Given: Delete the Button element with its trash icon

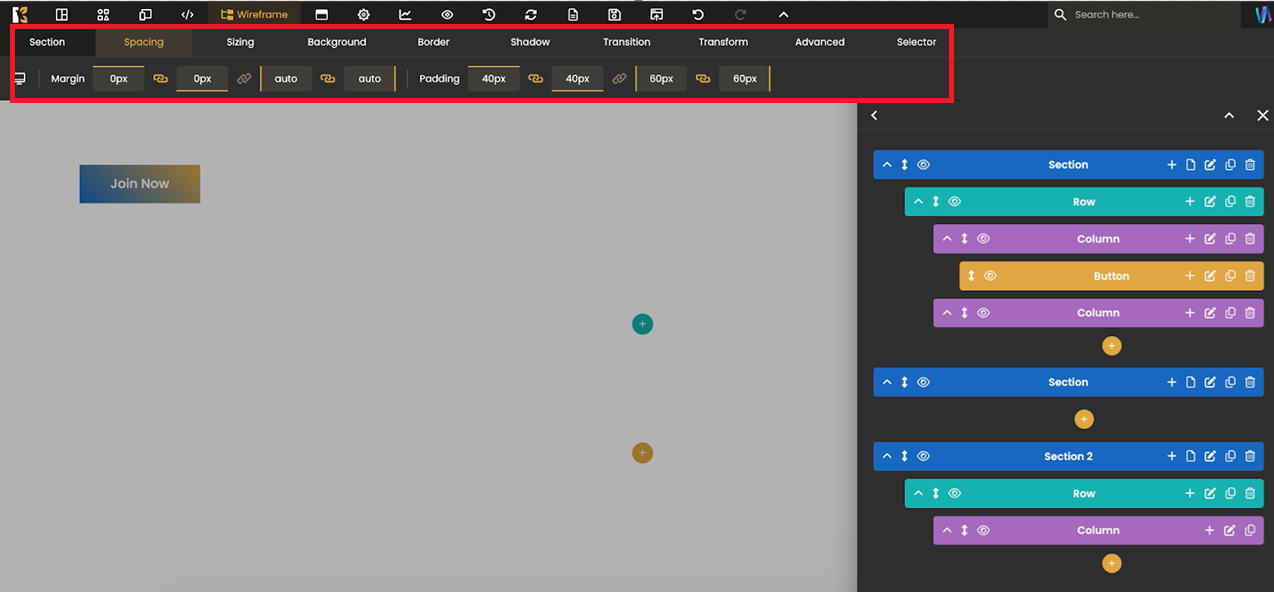Looking at the screenshot, I should [x=1250, y=276].
